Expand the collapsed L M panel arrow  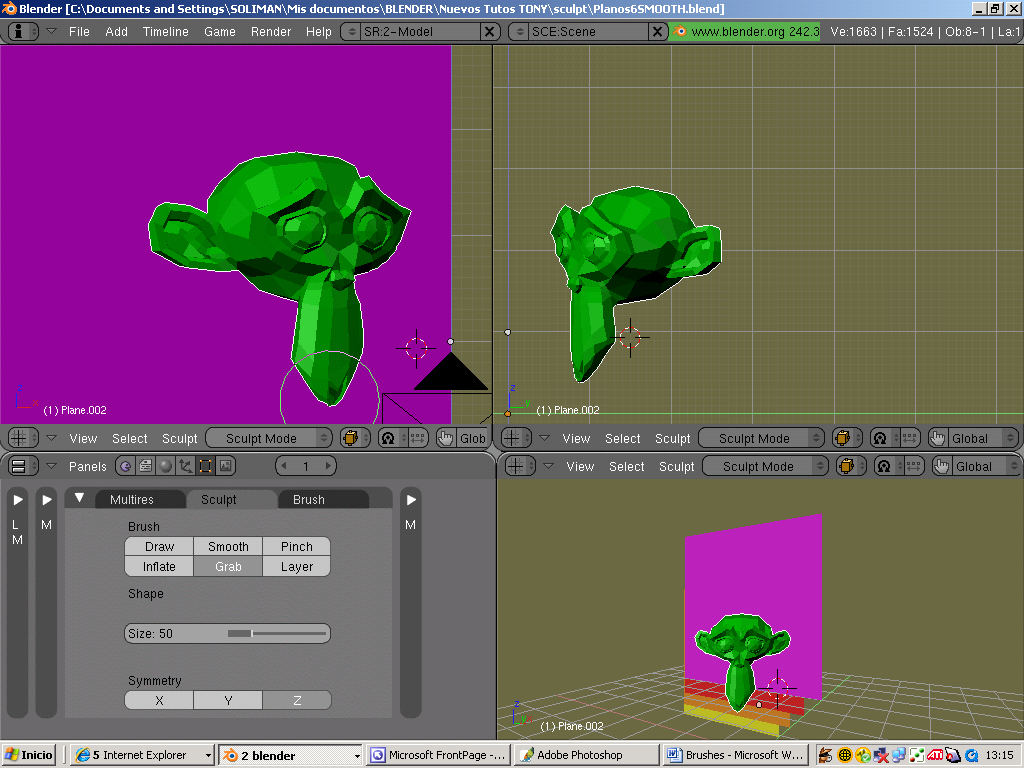point(18,500)
